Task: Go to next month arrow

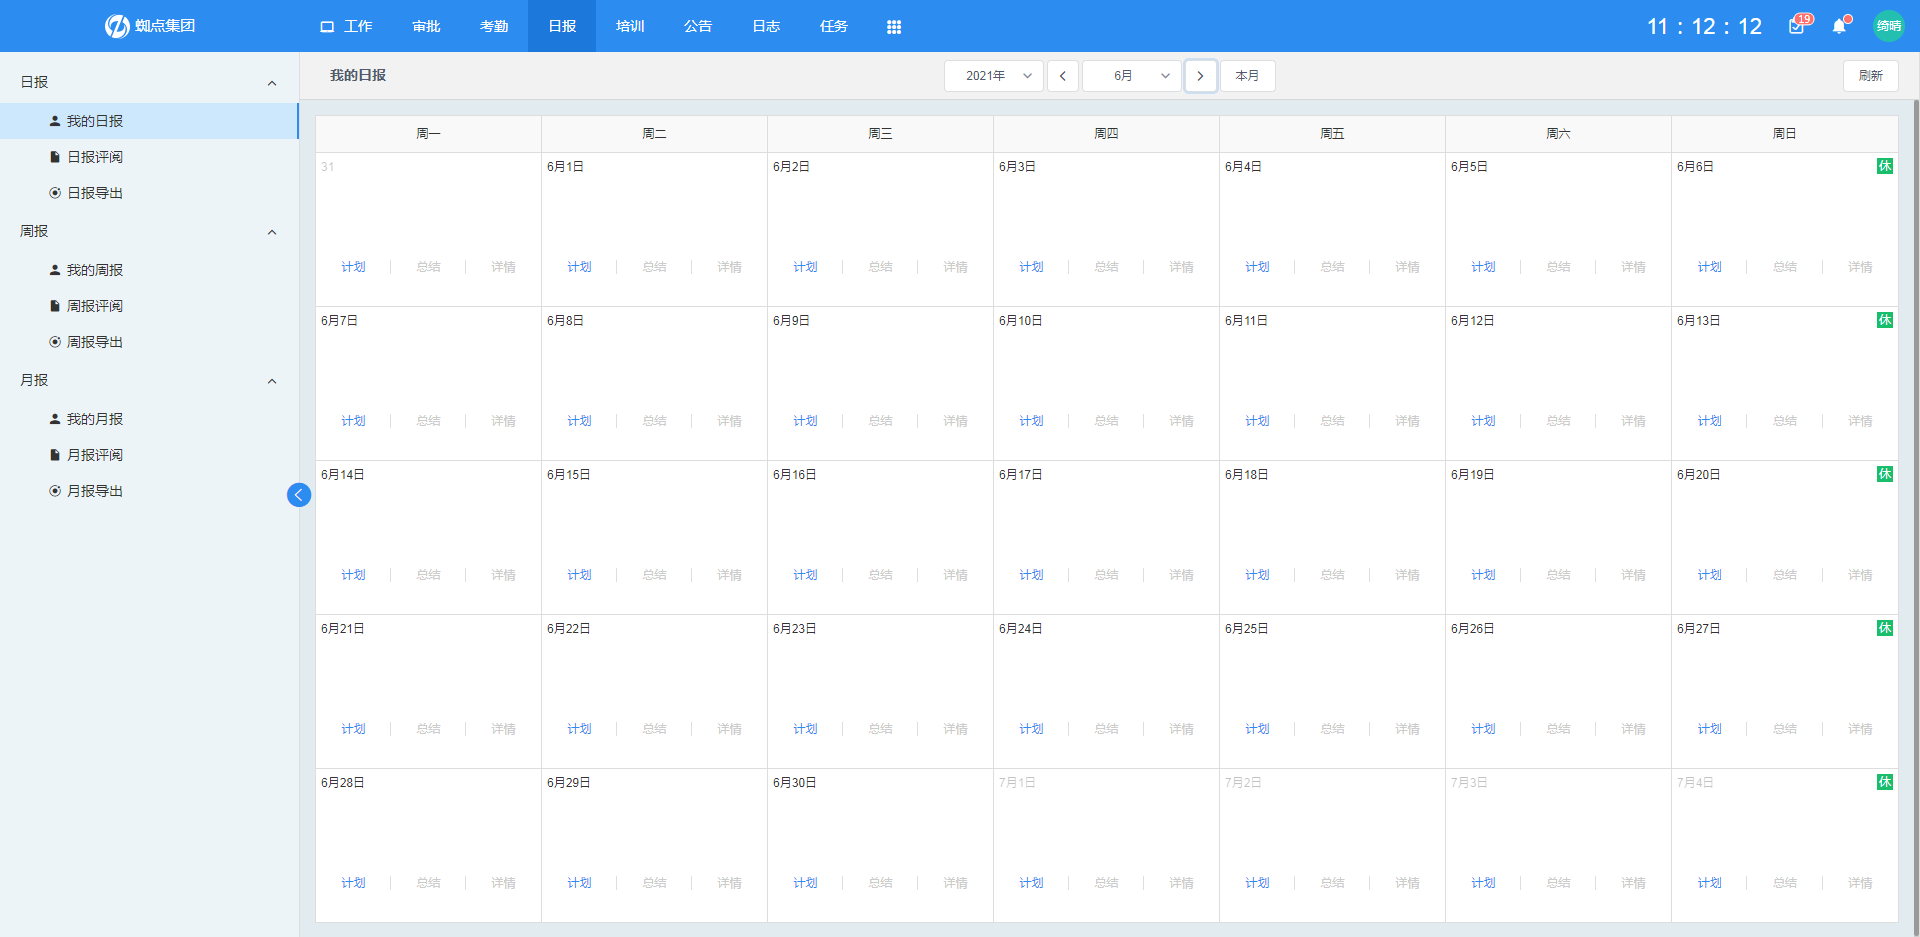Action: click(x=1200, y=76)
